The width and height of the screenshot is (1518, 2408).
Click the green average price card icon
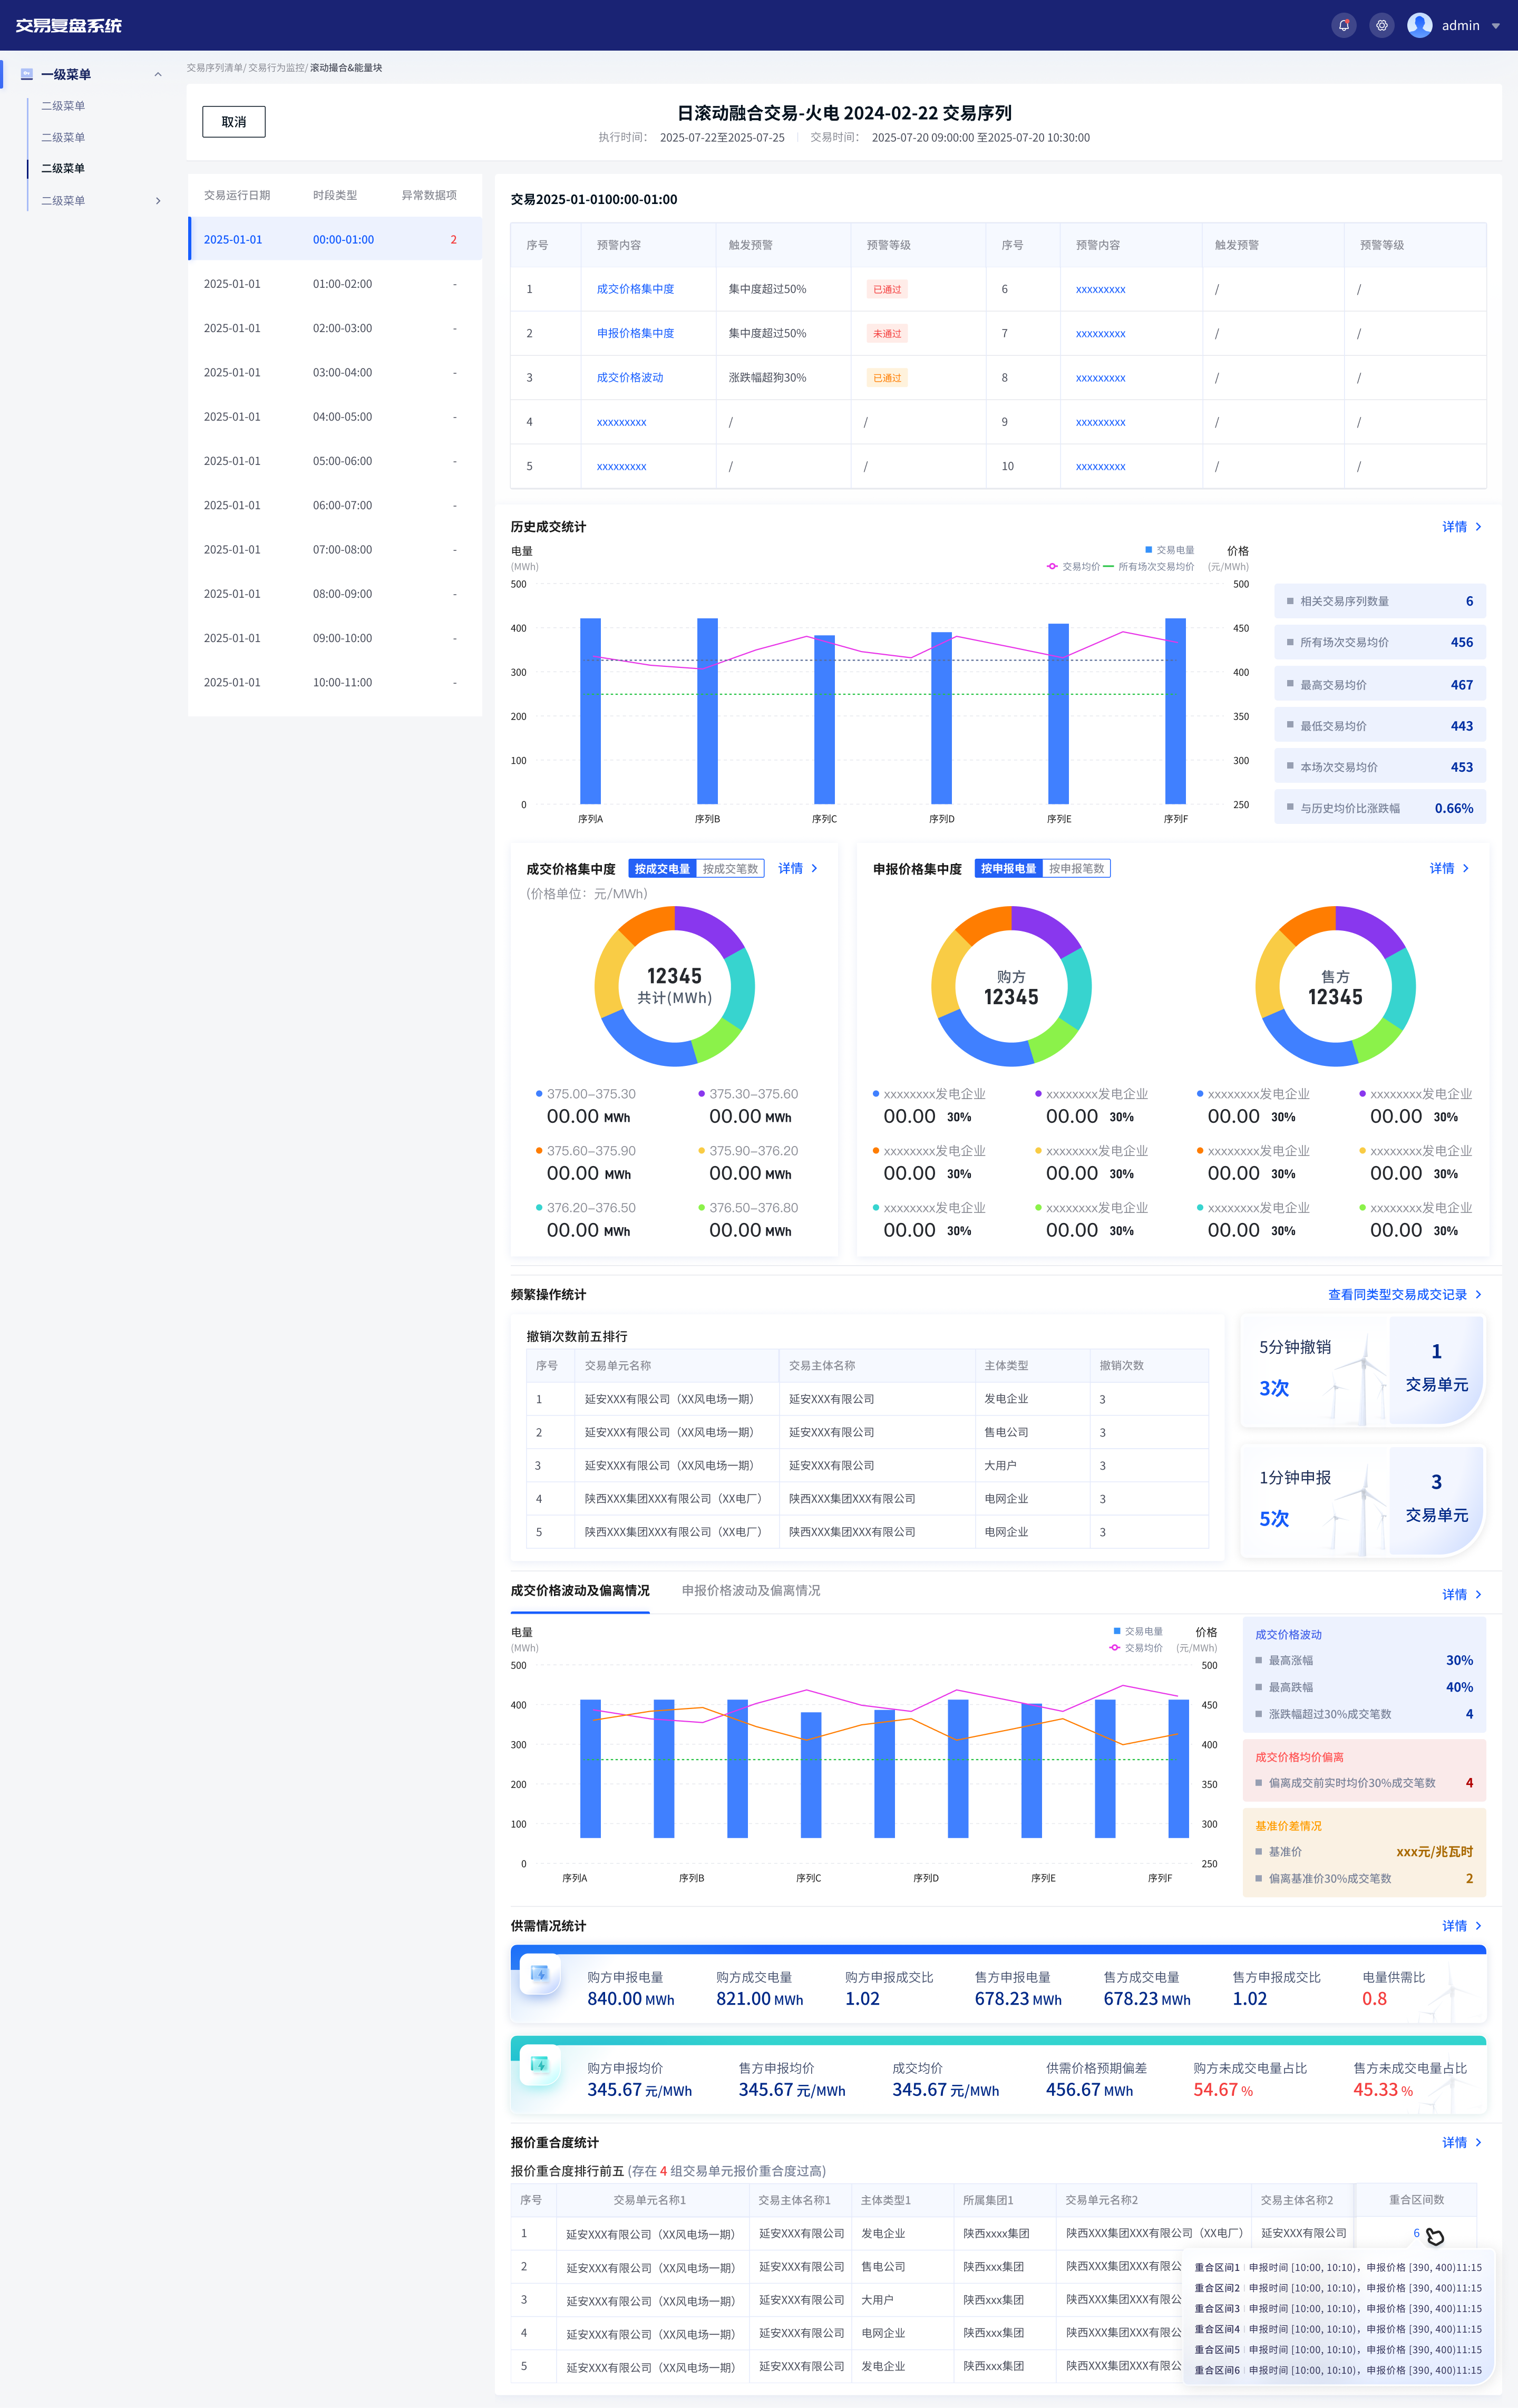coord(540,2064)
